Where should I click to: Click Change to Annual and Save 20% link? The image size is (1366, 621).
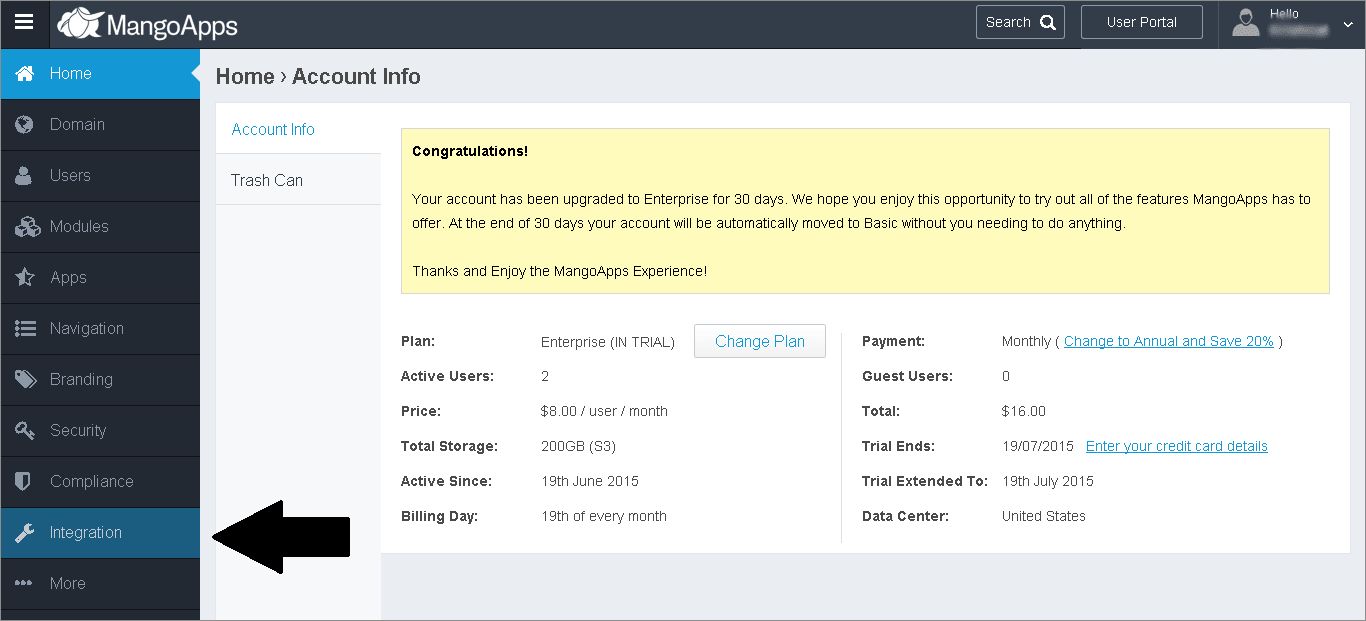tap(1168, 341)
